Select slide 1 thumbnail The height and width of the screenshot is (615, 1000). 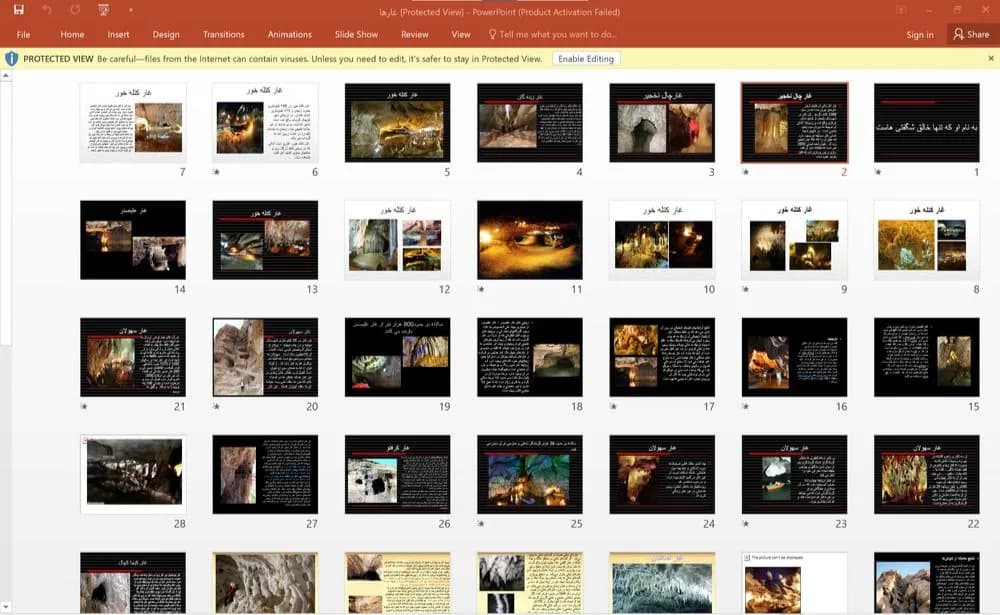927,122
